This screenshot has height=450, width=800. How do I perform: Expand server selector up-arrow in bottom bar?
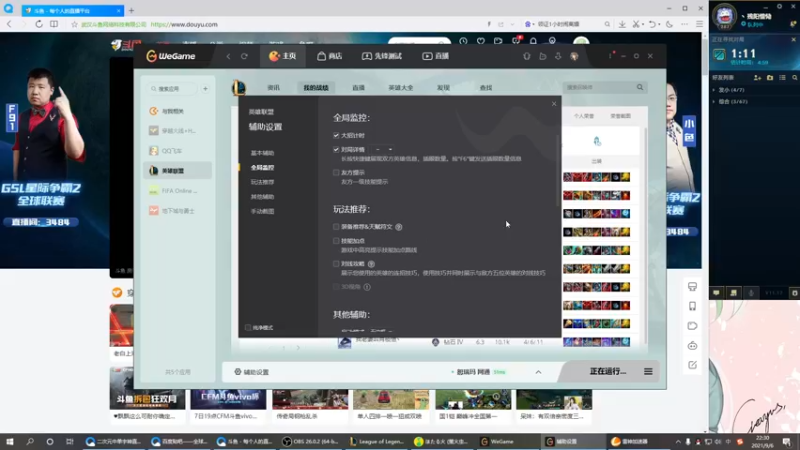coord(538,372)
